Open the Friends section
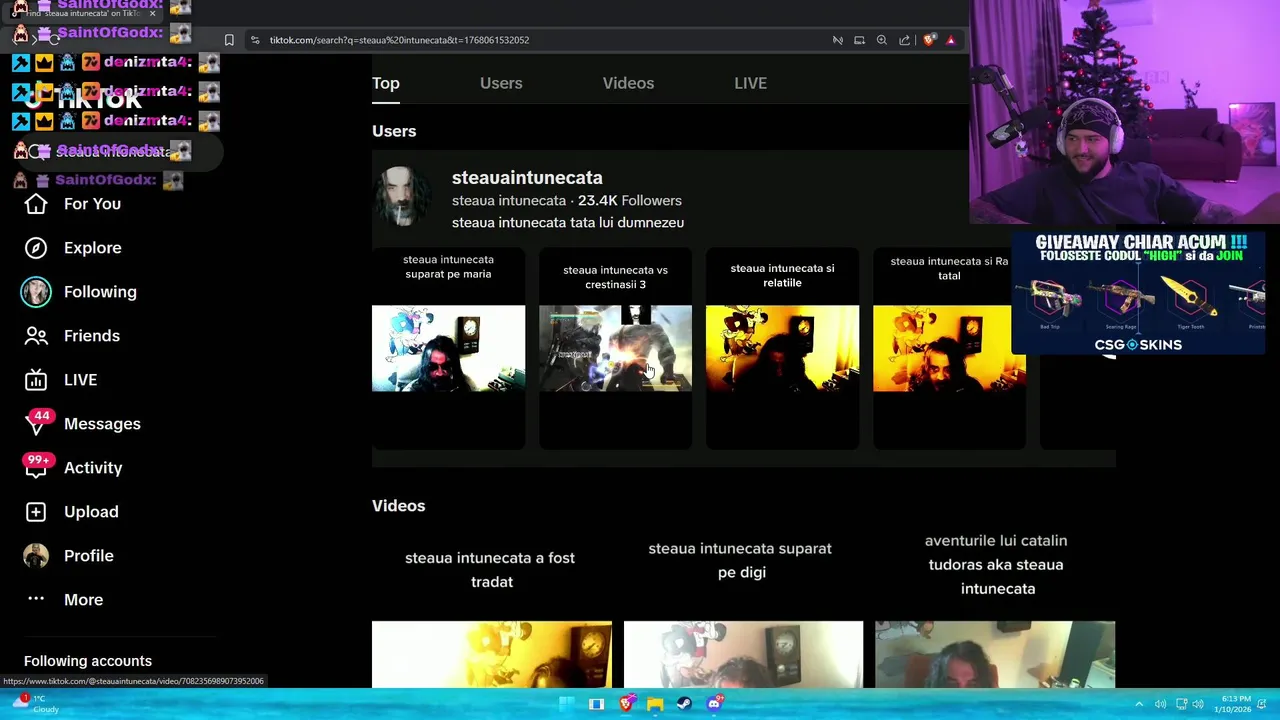1280x720 pixels. (71, 336)
